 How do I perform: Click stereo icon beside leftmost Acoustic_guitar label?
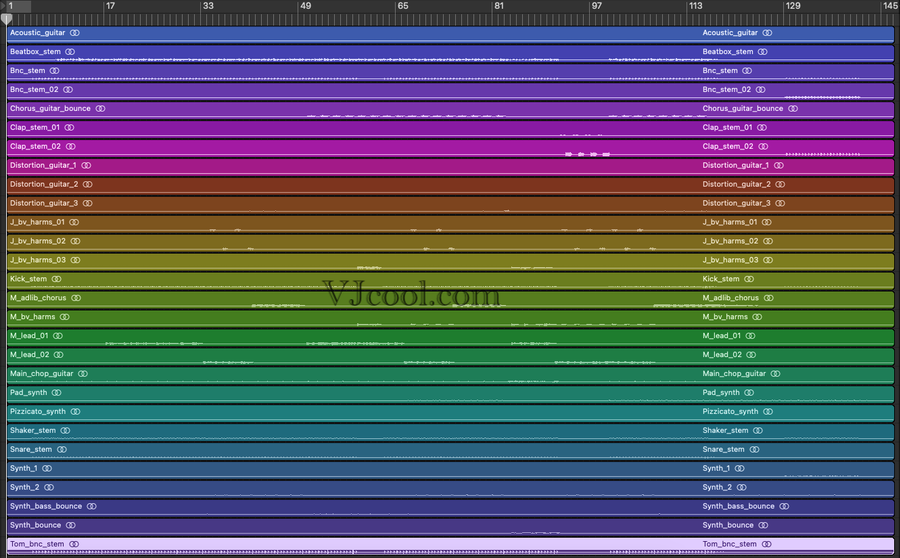(x=75, y=33)
